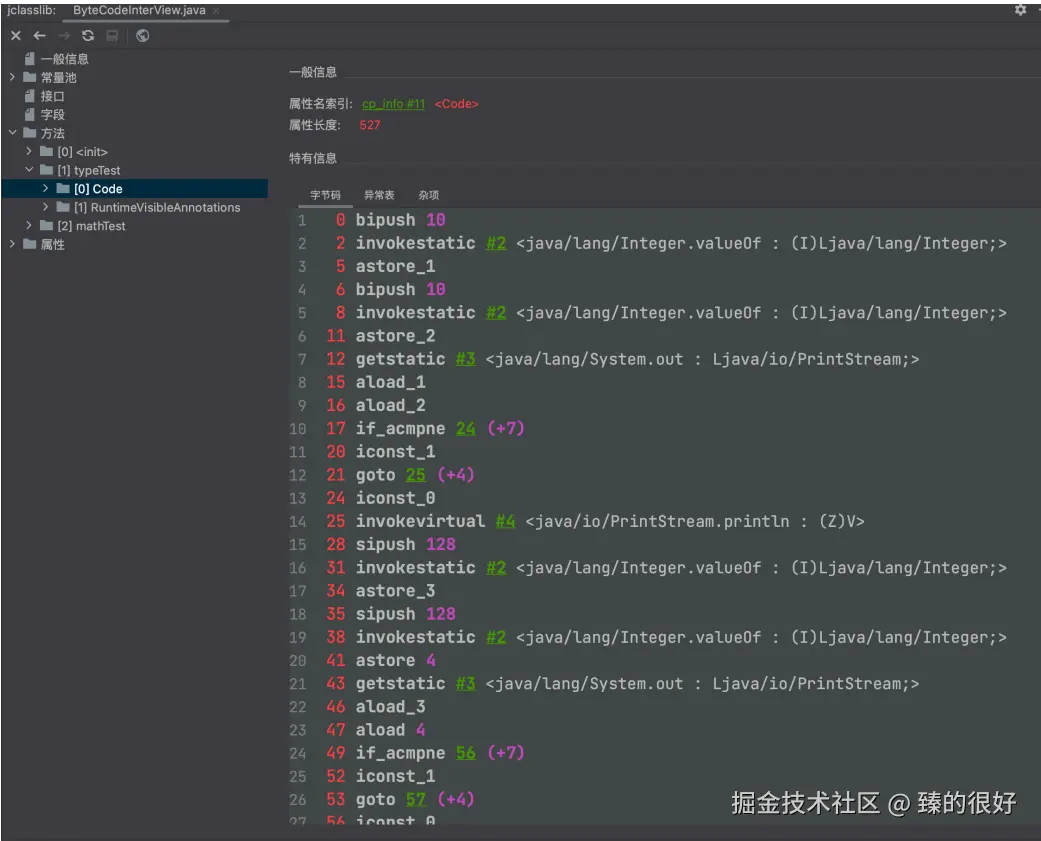Select the 一般信息 tree node
Image resolution: width=1041 pixels, height=841 pixels.
tap(64, 59)
